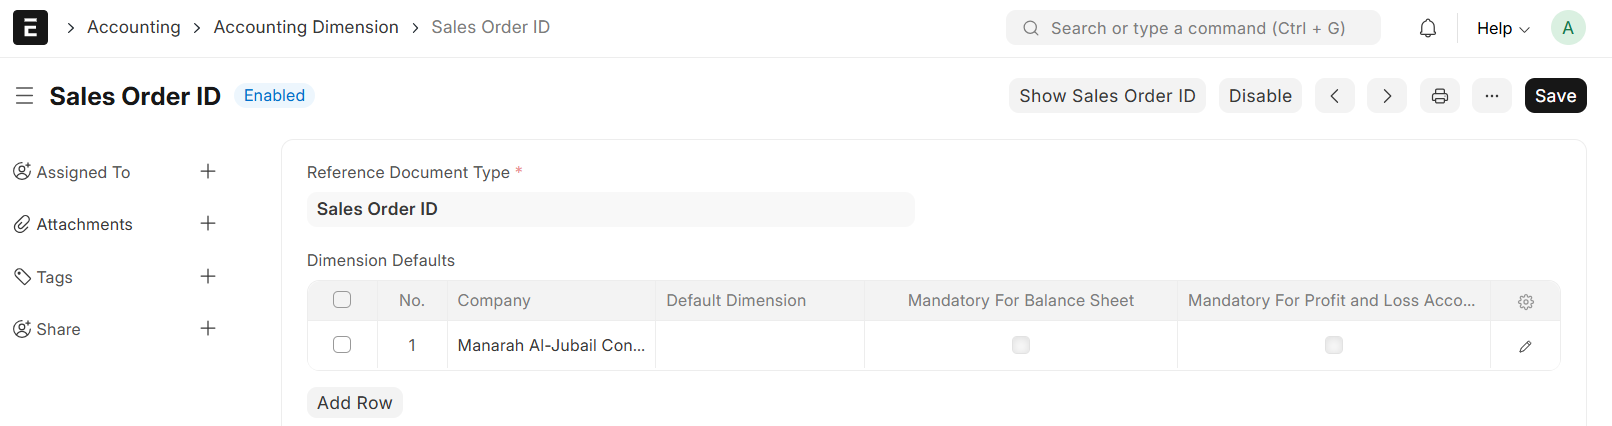
Task: Add an attachment with plus icon
Action: (x=208, y=224)
